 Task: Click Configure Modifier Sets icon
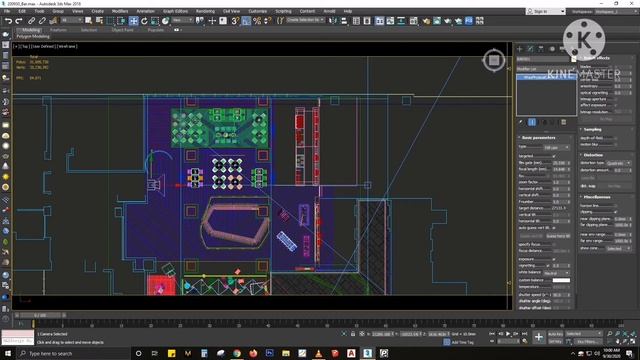tap(564, 122)
